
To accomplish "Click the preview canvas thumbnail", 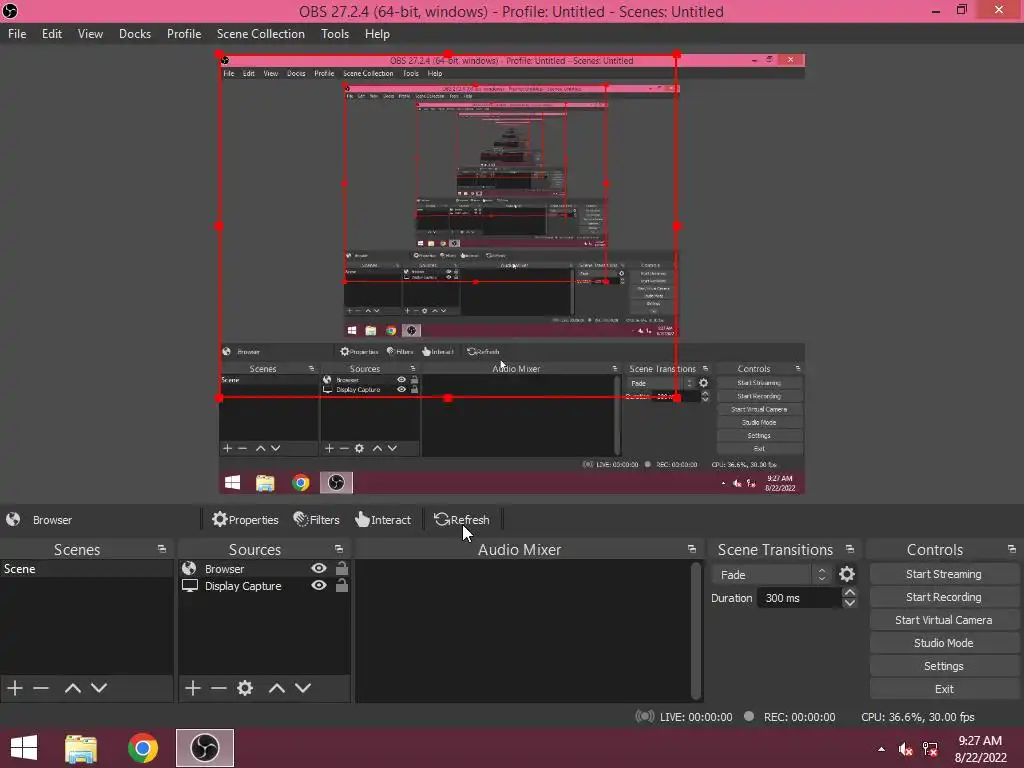I will 511,274.
